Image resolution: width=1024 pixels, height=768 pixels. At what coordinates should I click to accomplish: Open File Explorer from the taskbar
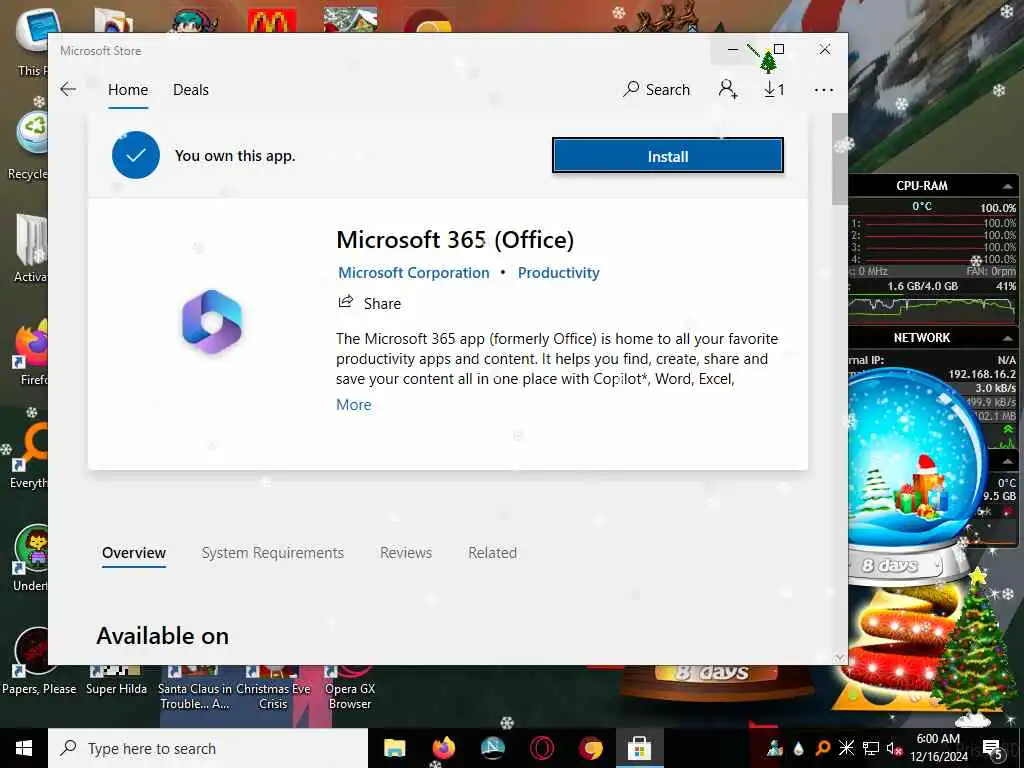coord(394,748)
